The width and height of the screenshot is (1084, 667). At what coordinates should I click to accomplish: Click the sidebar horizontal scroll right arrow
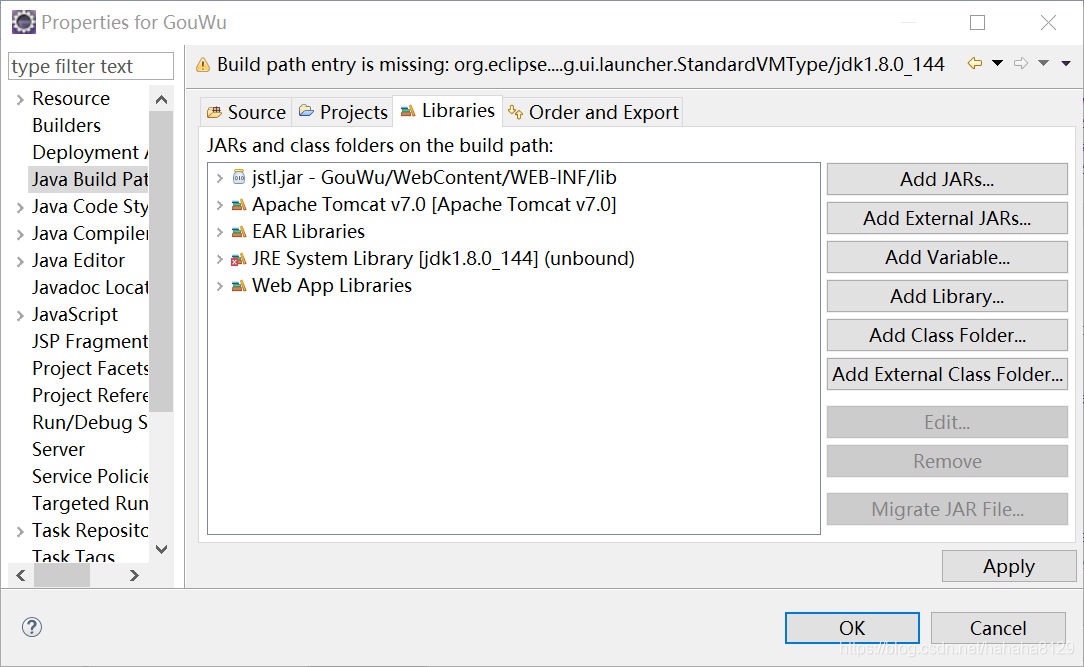tap(134, 575)
